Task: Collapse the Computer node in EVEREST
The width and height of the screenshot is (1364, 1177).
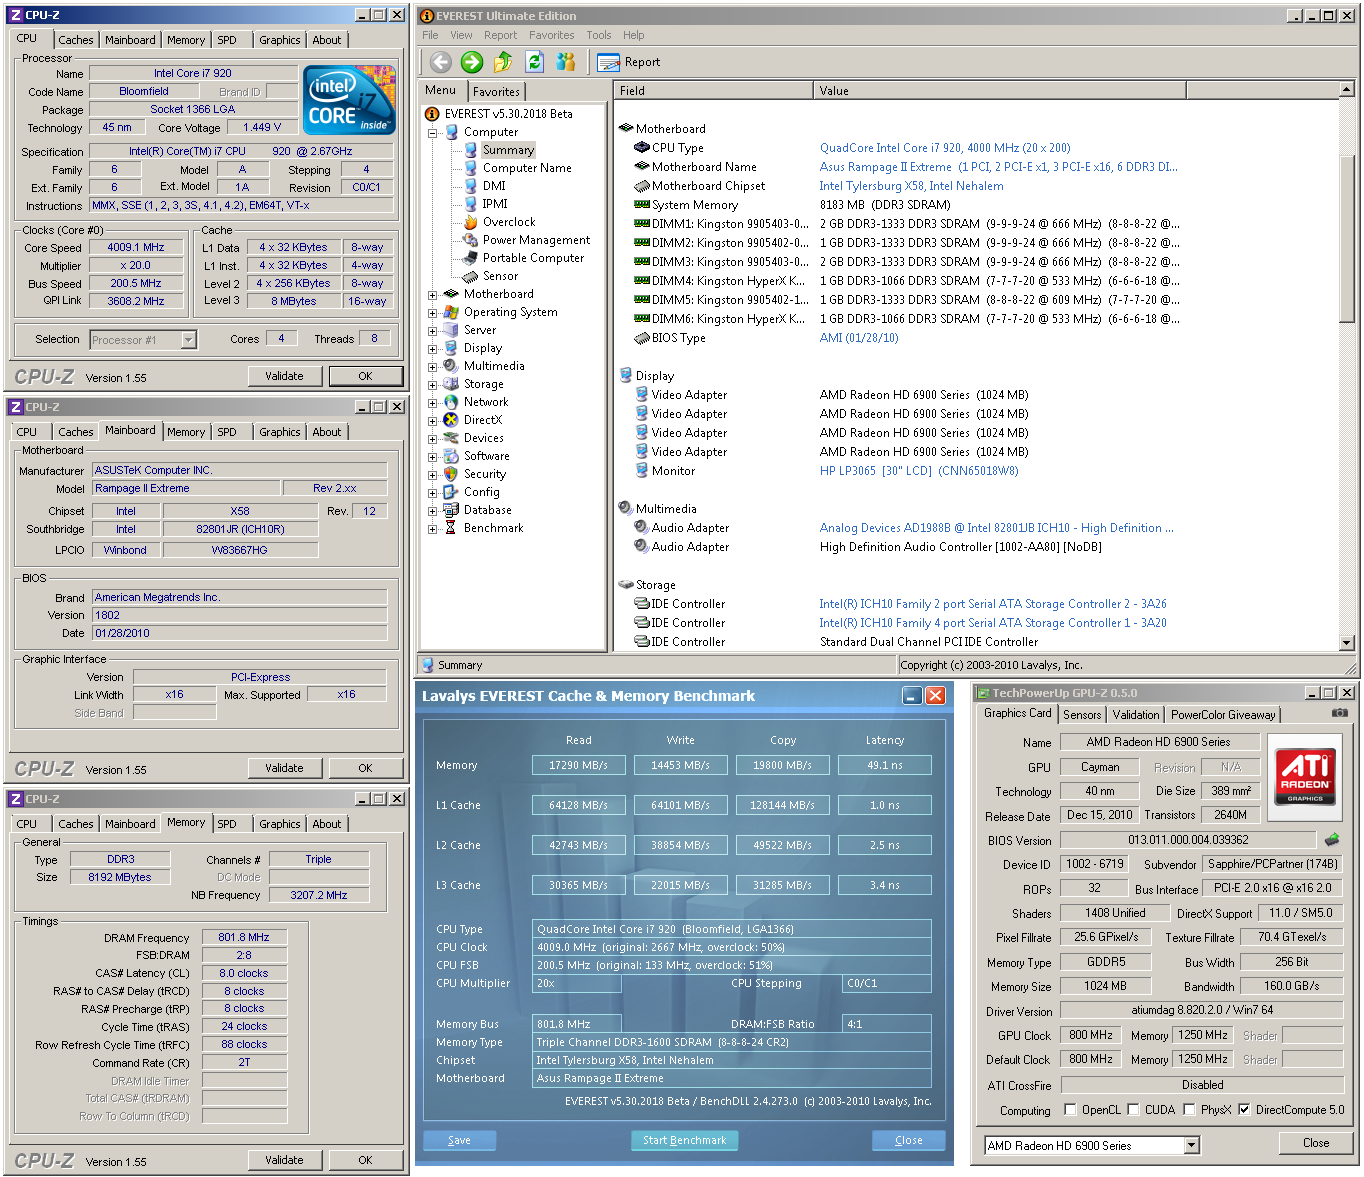Action: [x=433, y=132]
